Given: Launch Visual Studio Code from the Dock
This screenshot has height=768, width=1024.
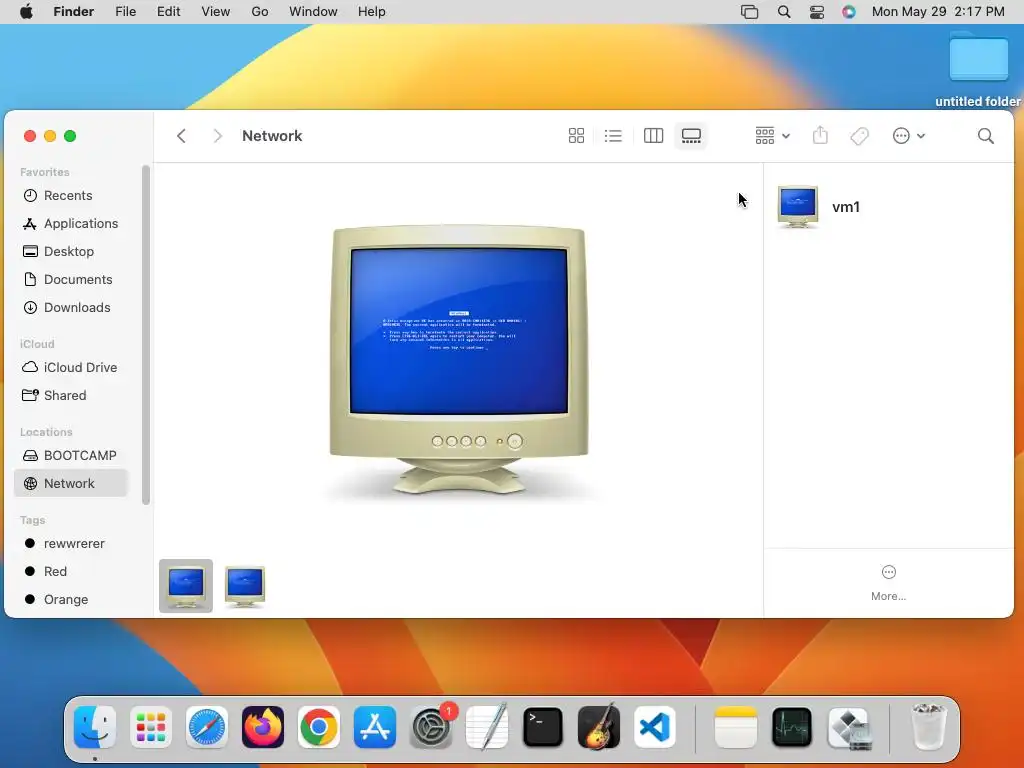Looking at the screenshot, I should pyautogui.click(x=654, y=727).
